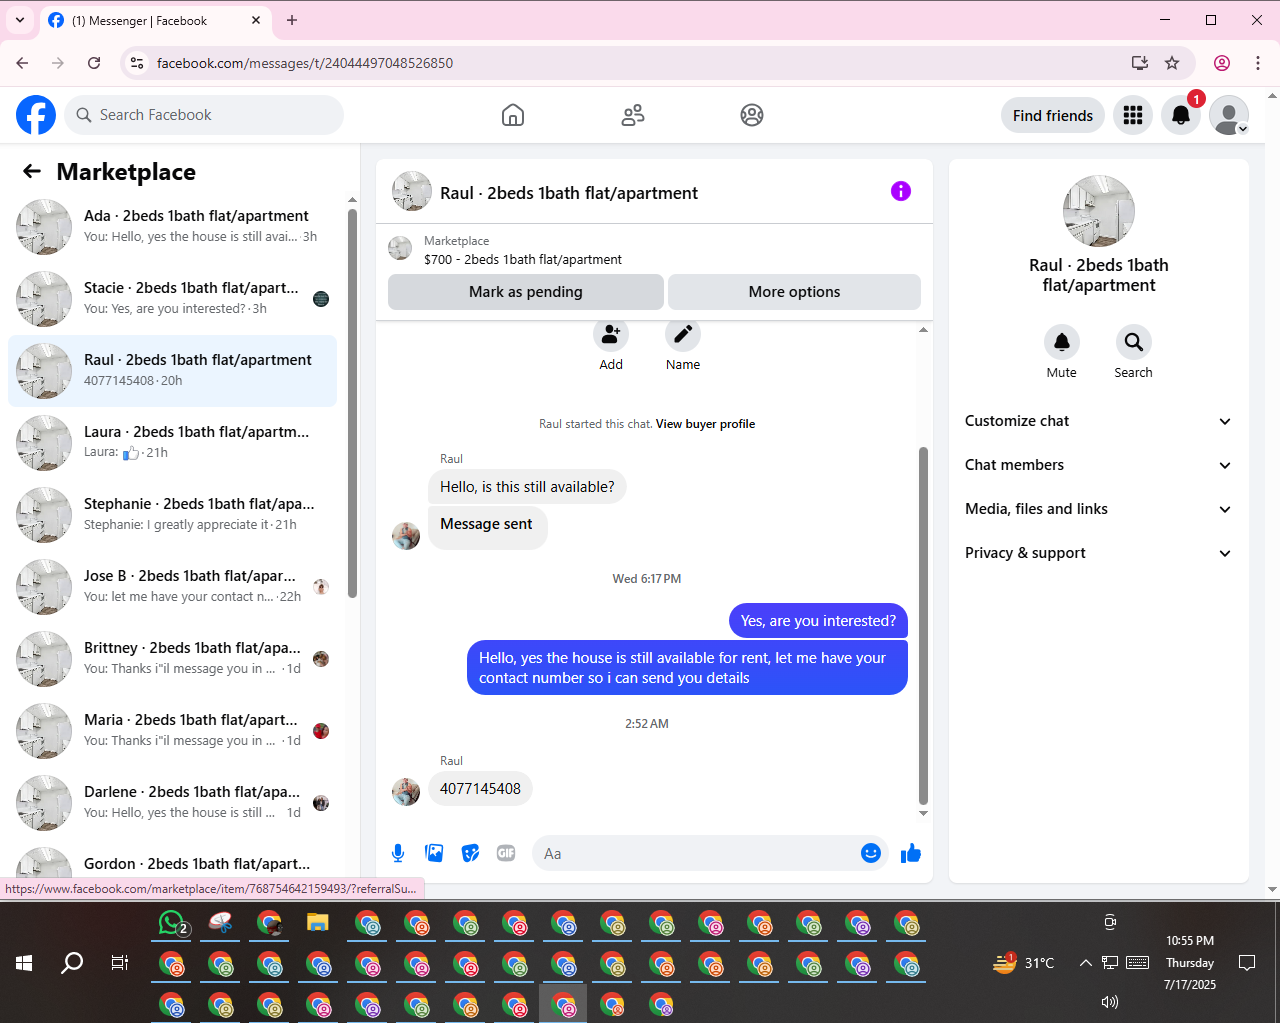Open Darlene's apartment conversation

point(172,803)
